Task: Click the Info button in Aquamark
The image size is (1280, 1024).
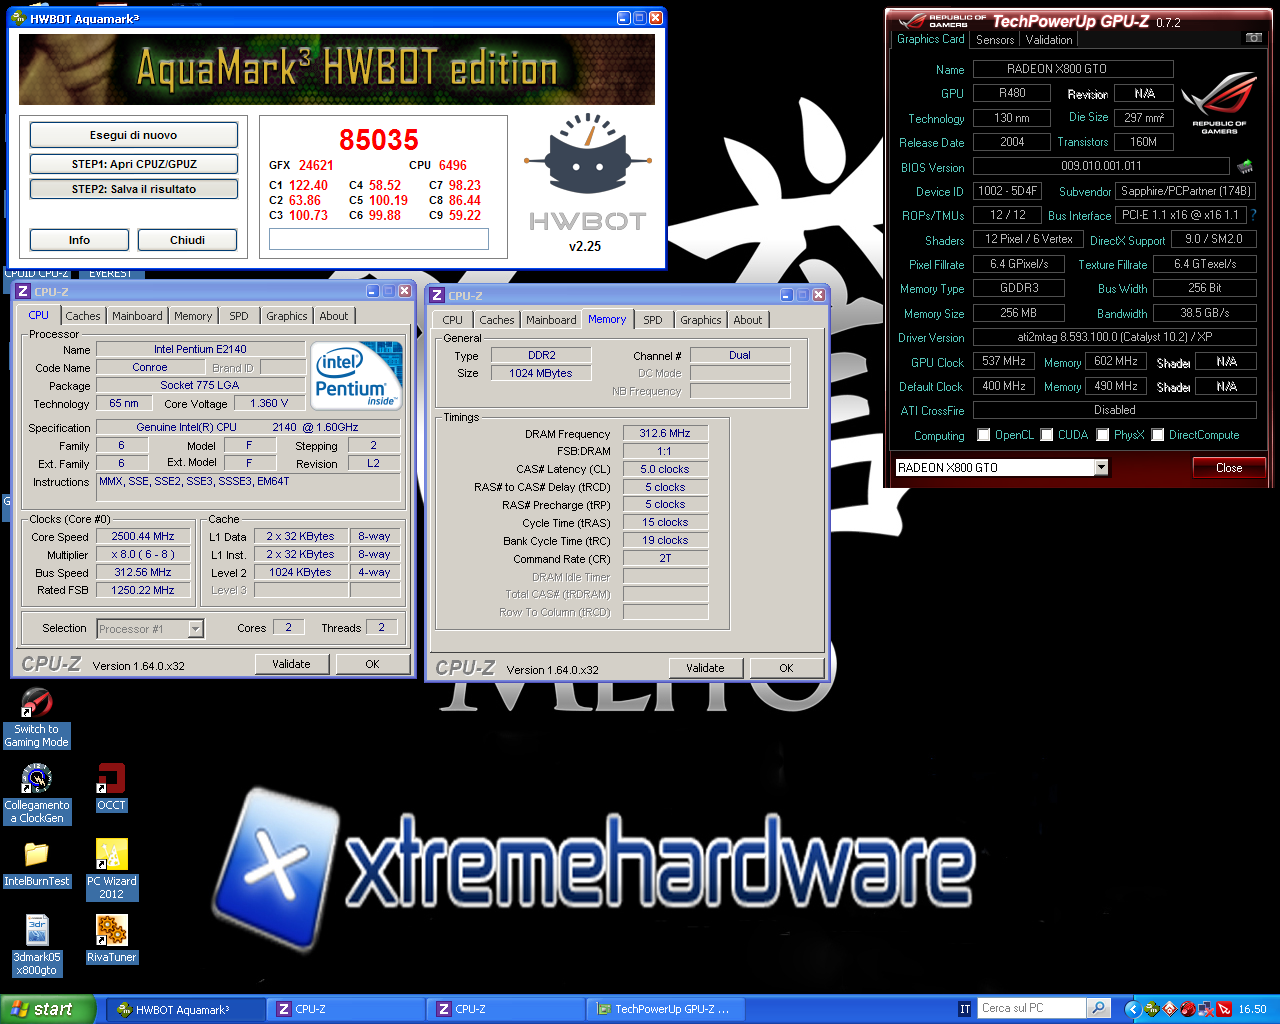Action: (x=79, y=240)
